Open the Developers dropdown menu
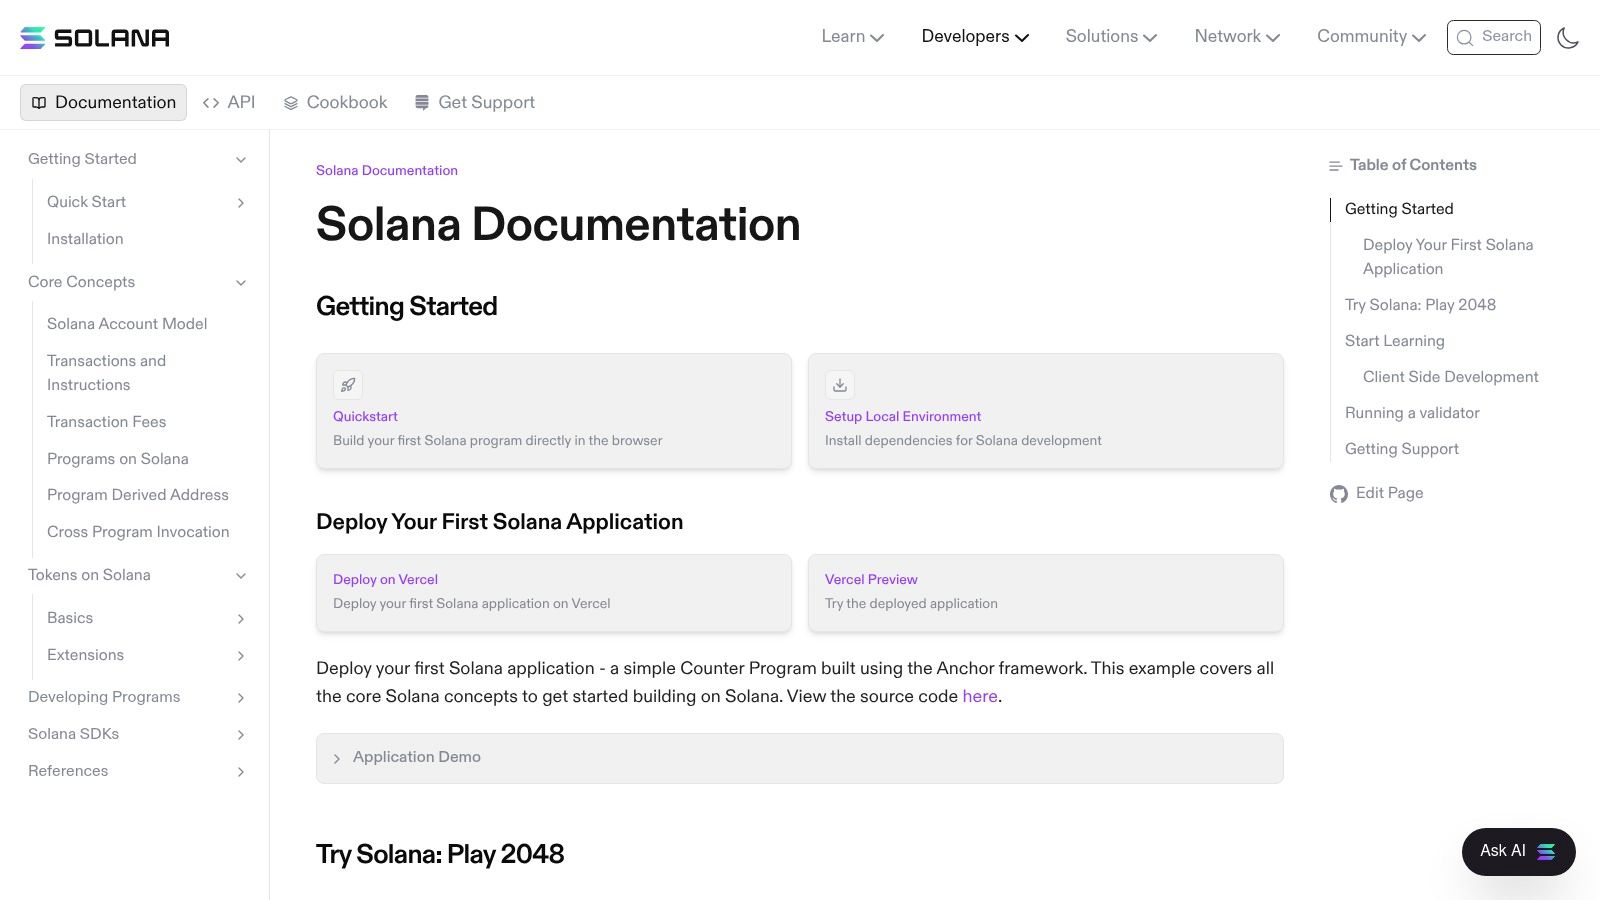 coord(975,37)
